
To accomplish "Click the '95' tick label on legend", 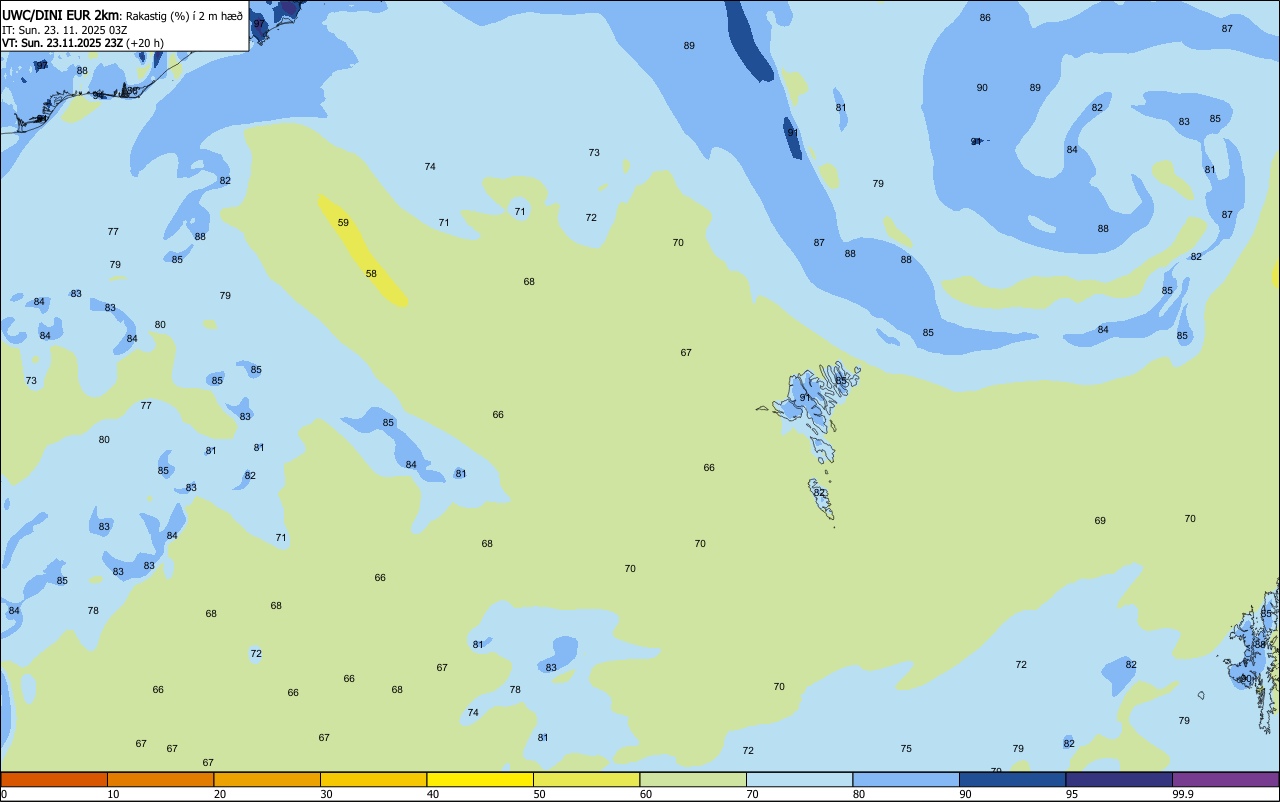I will coord(1072,794).
